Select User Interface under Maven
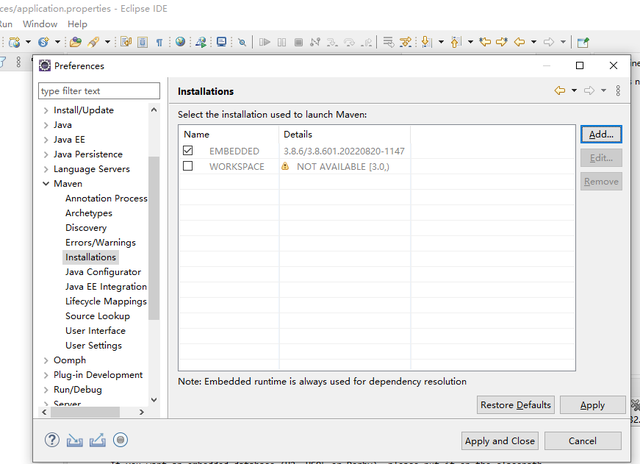 tap(95, 331)
